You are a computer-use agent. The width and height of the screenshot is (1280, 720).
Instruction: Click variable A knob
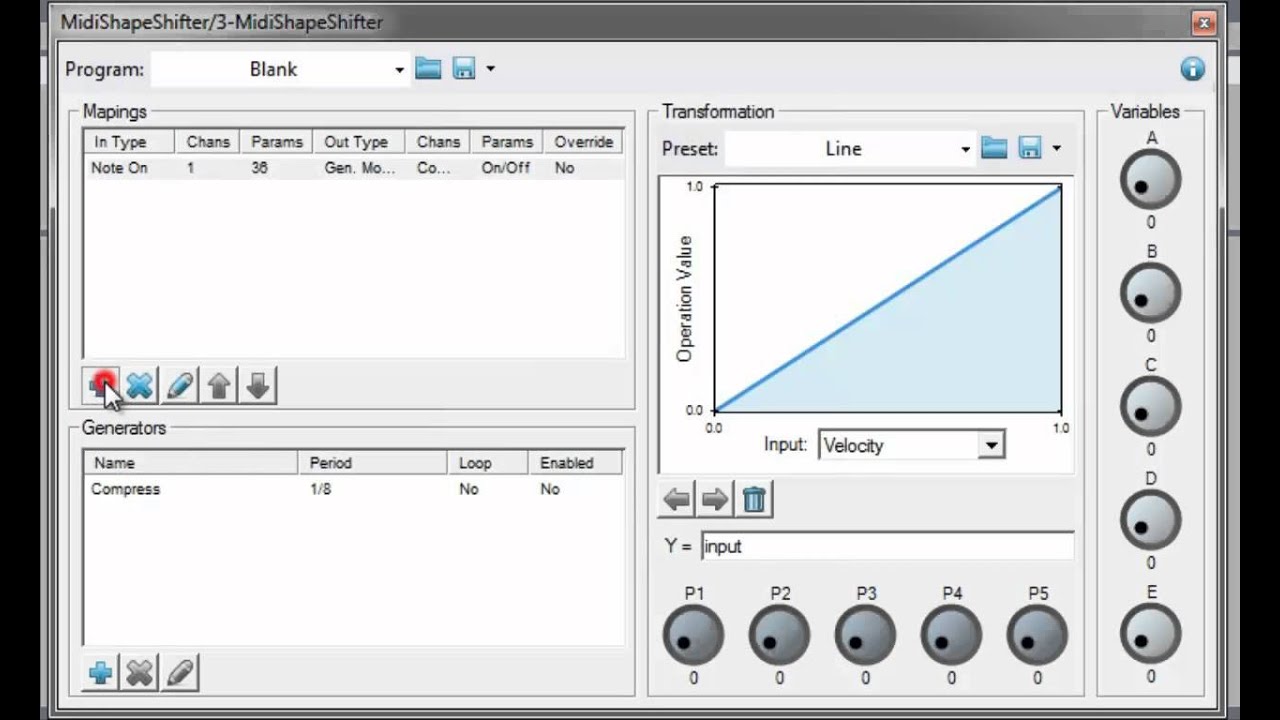pyautogui.click(x=1151, y=180)
